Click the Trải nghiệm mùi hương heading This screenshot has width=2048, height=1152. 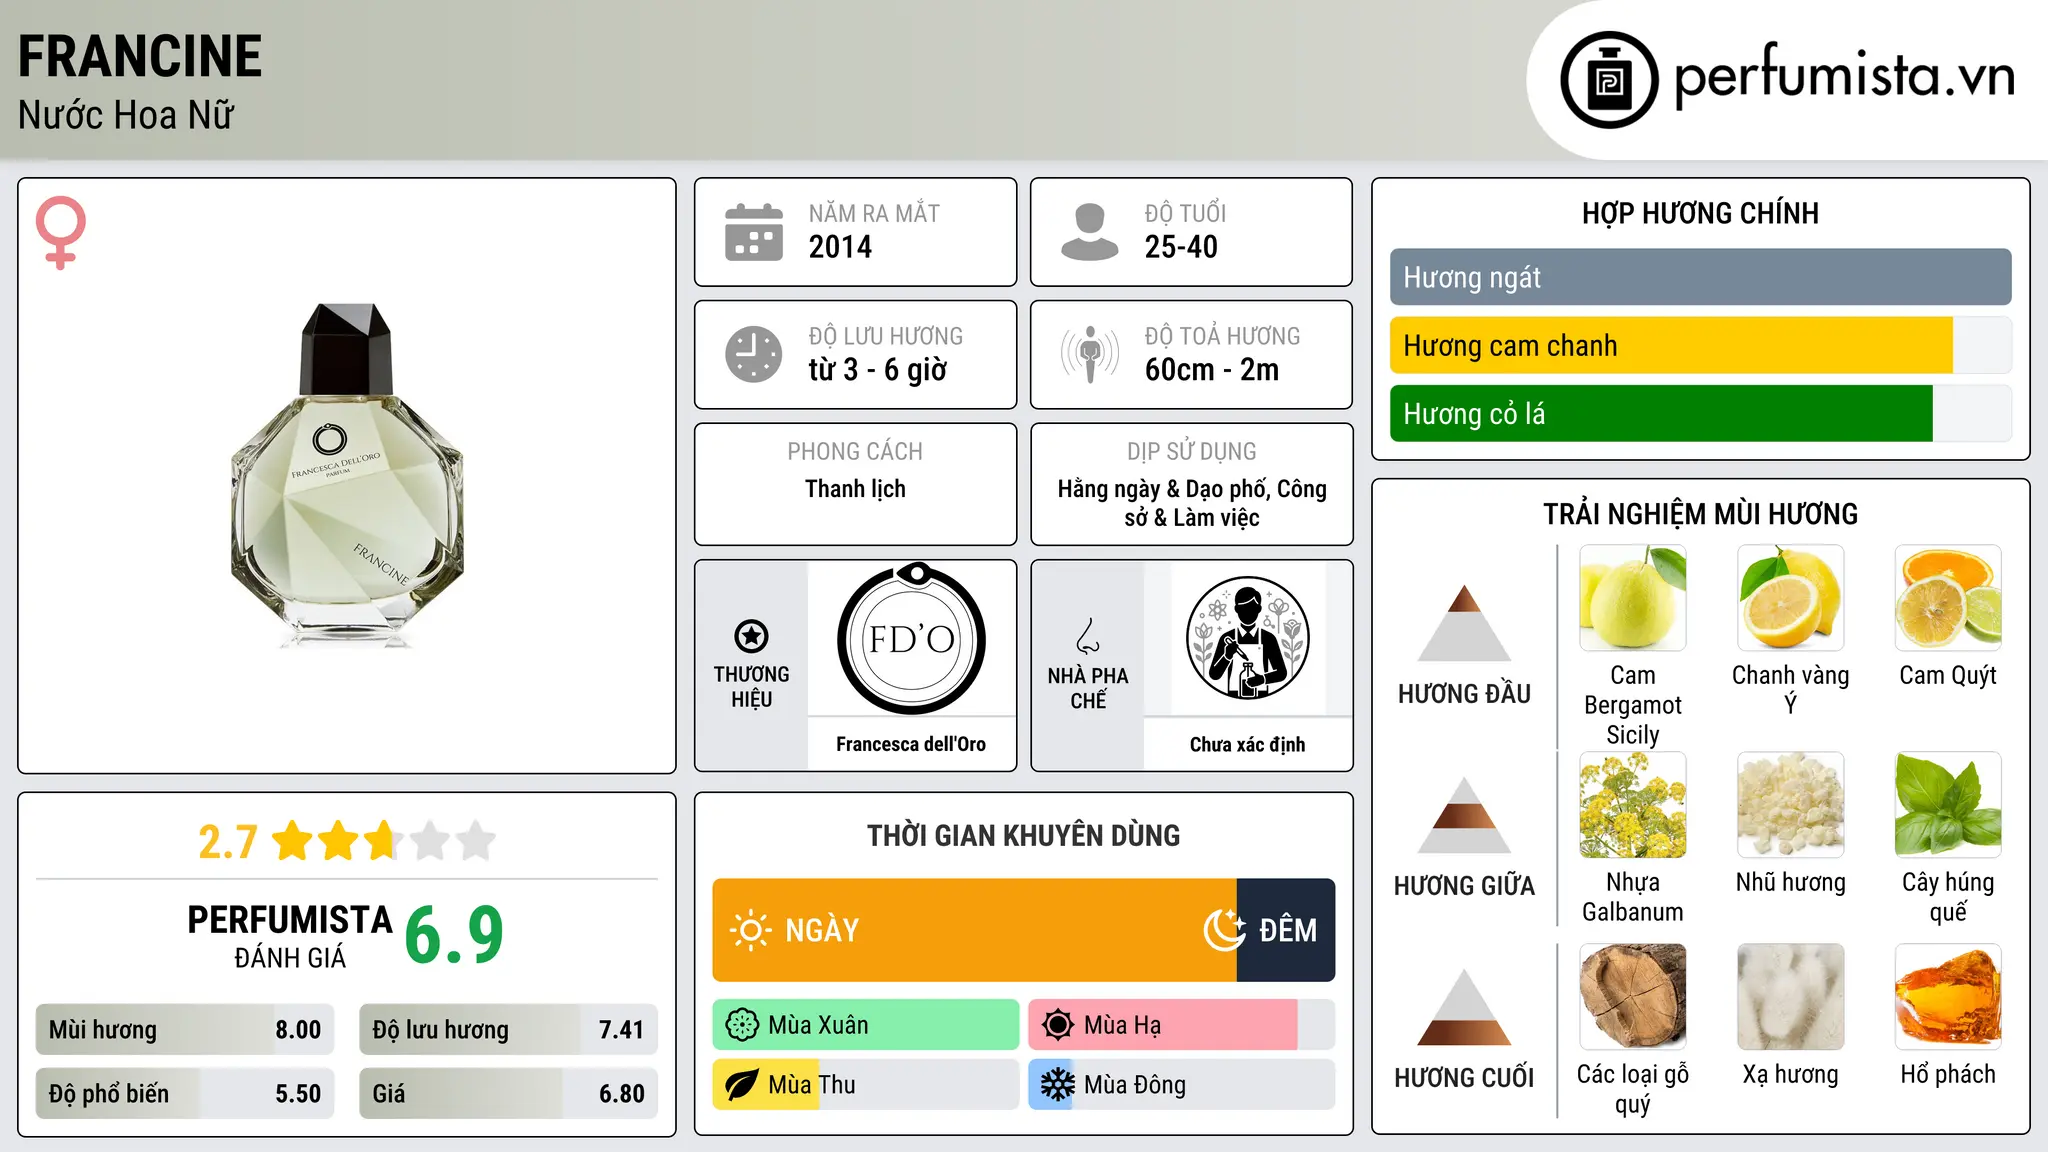coord(1700,514)
